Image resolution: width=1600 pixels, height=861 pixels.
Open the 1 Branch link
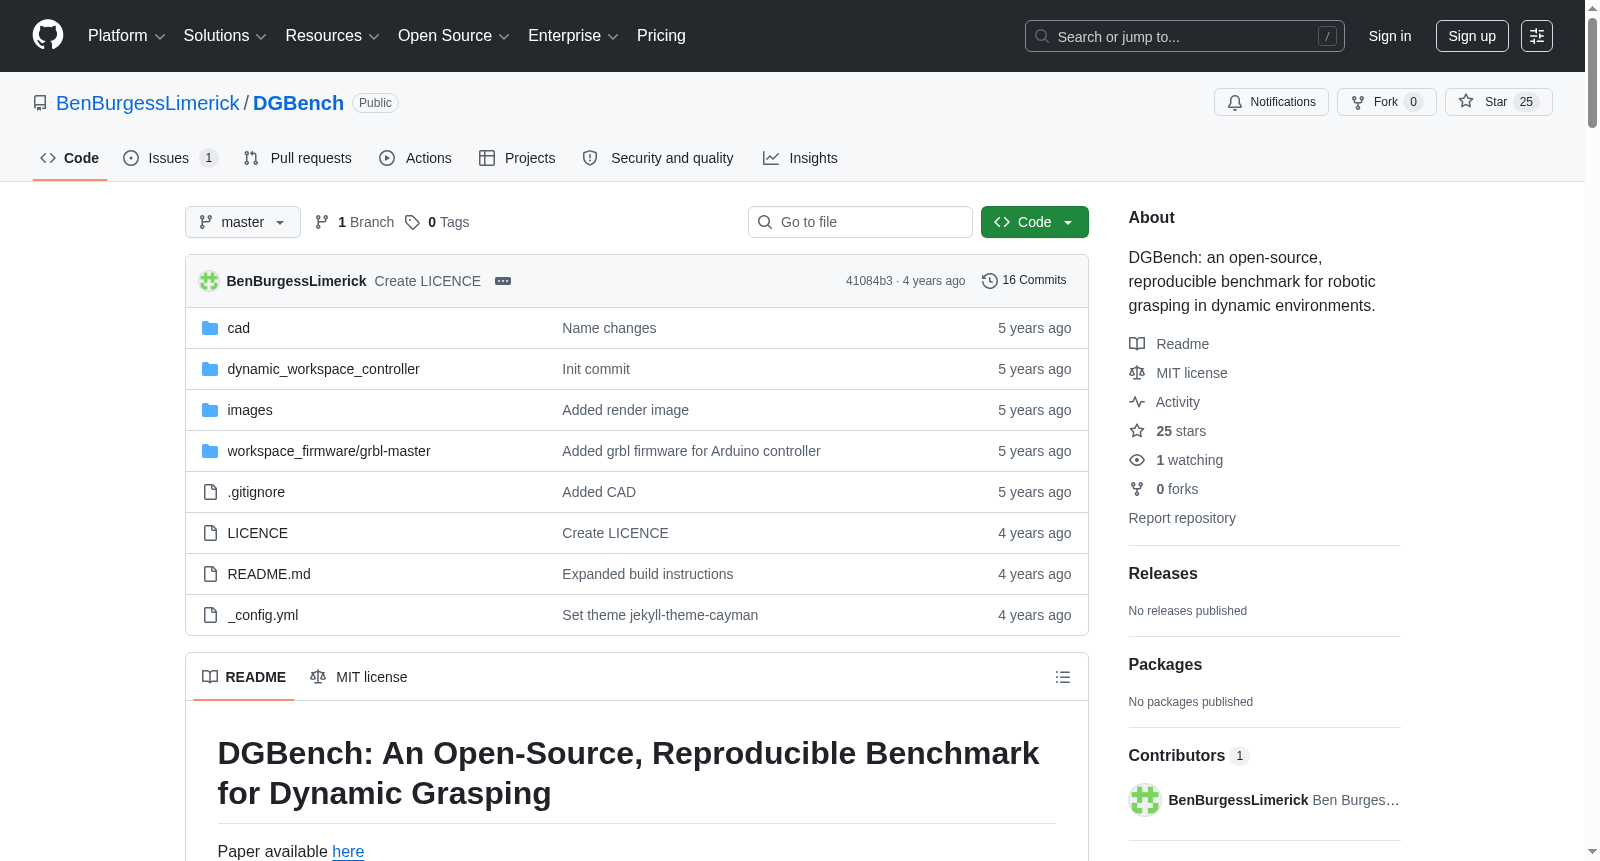pos(354,222)
